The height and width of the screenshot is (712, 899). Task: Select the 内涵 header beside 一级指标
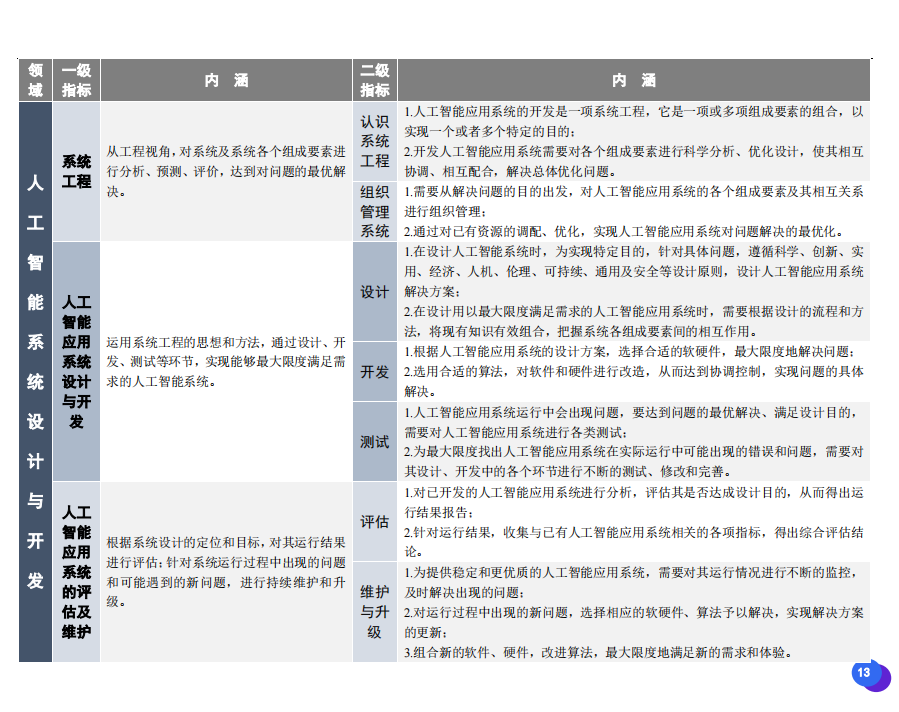227,80
